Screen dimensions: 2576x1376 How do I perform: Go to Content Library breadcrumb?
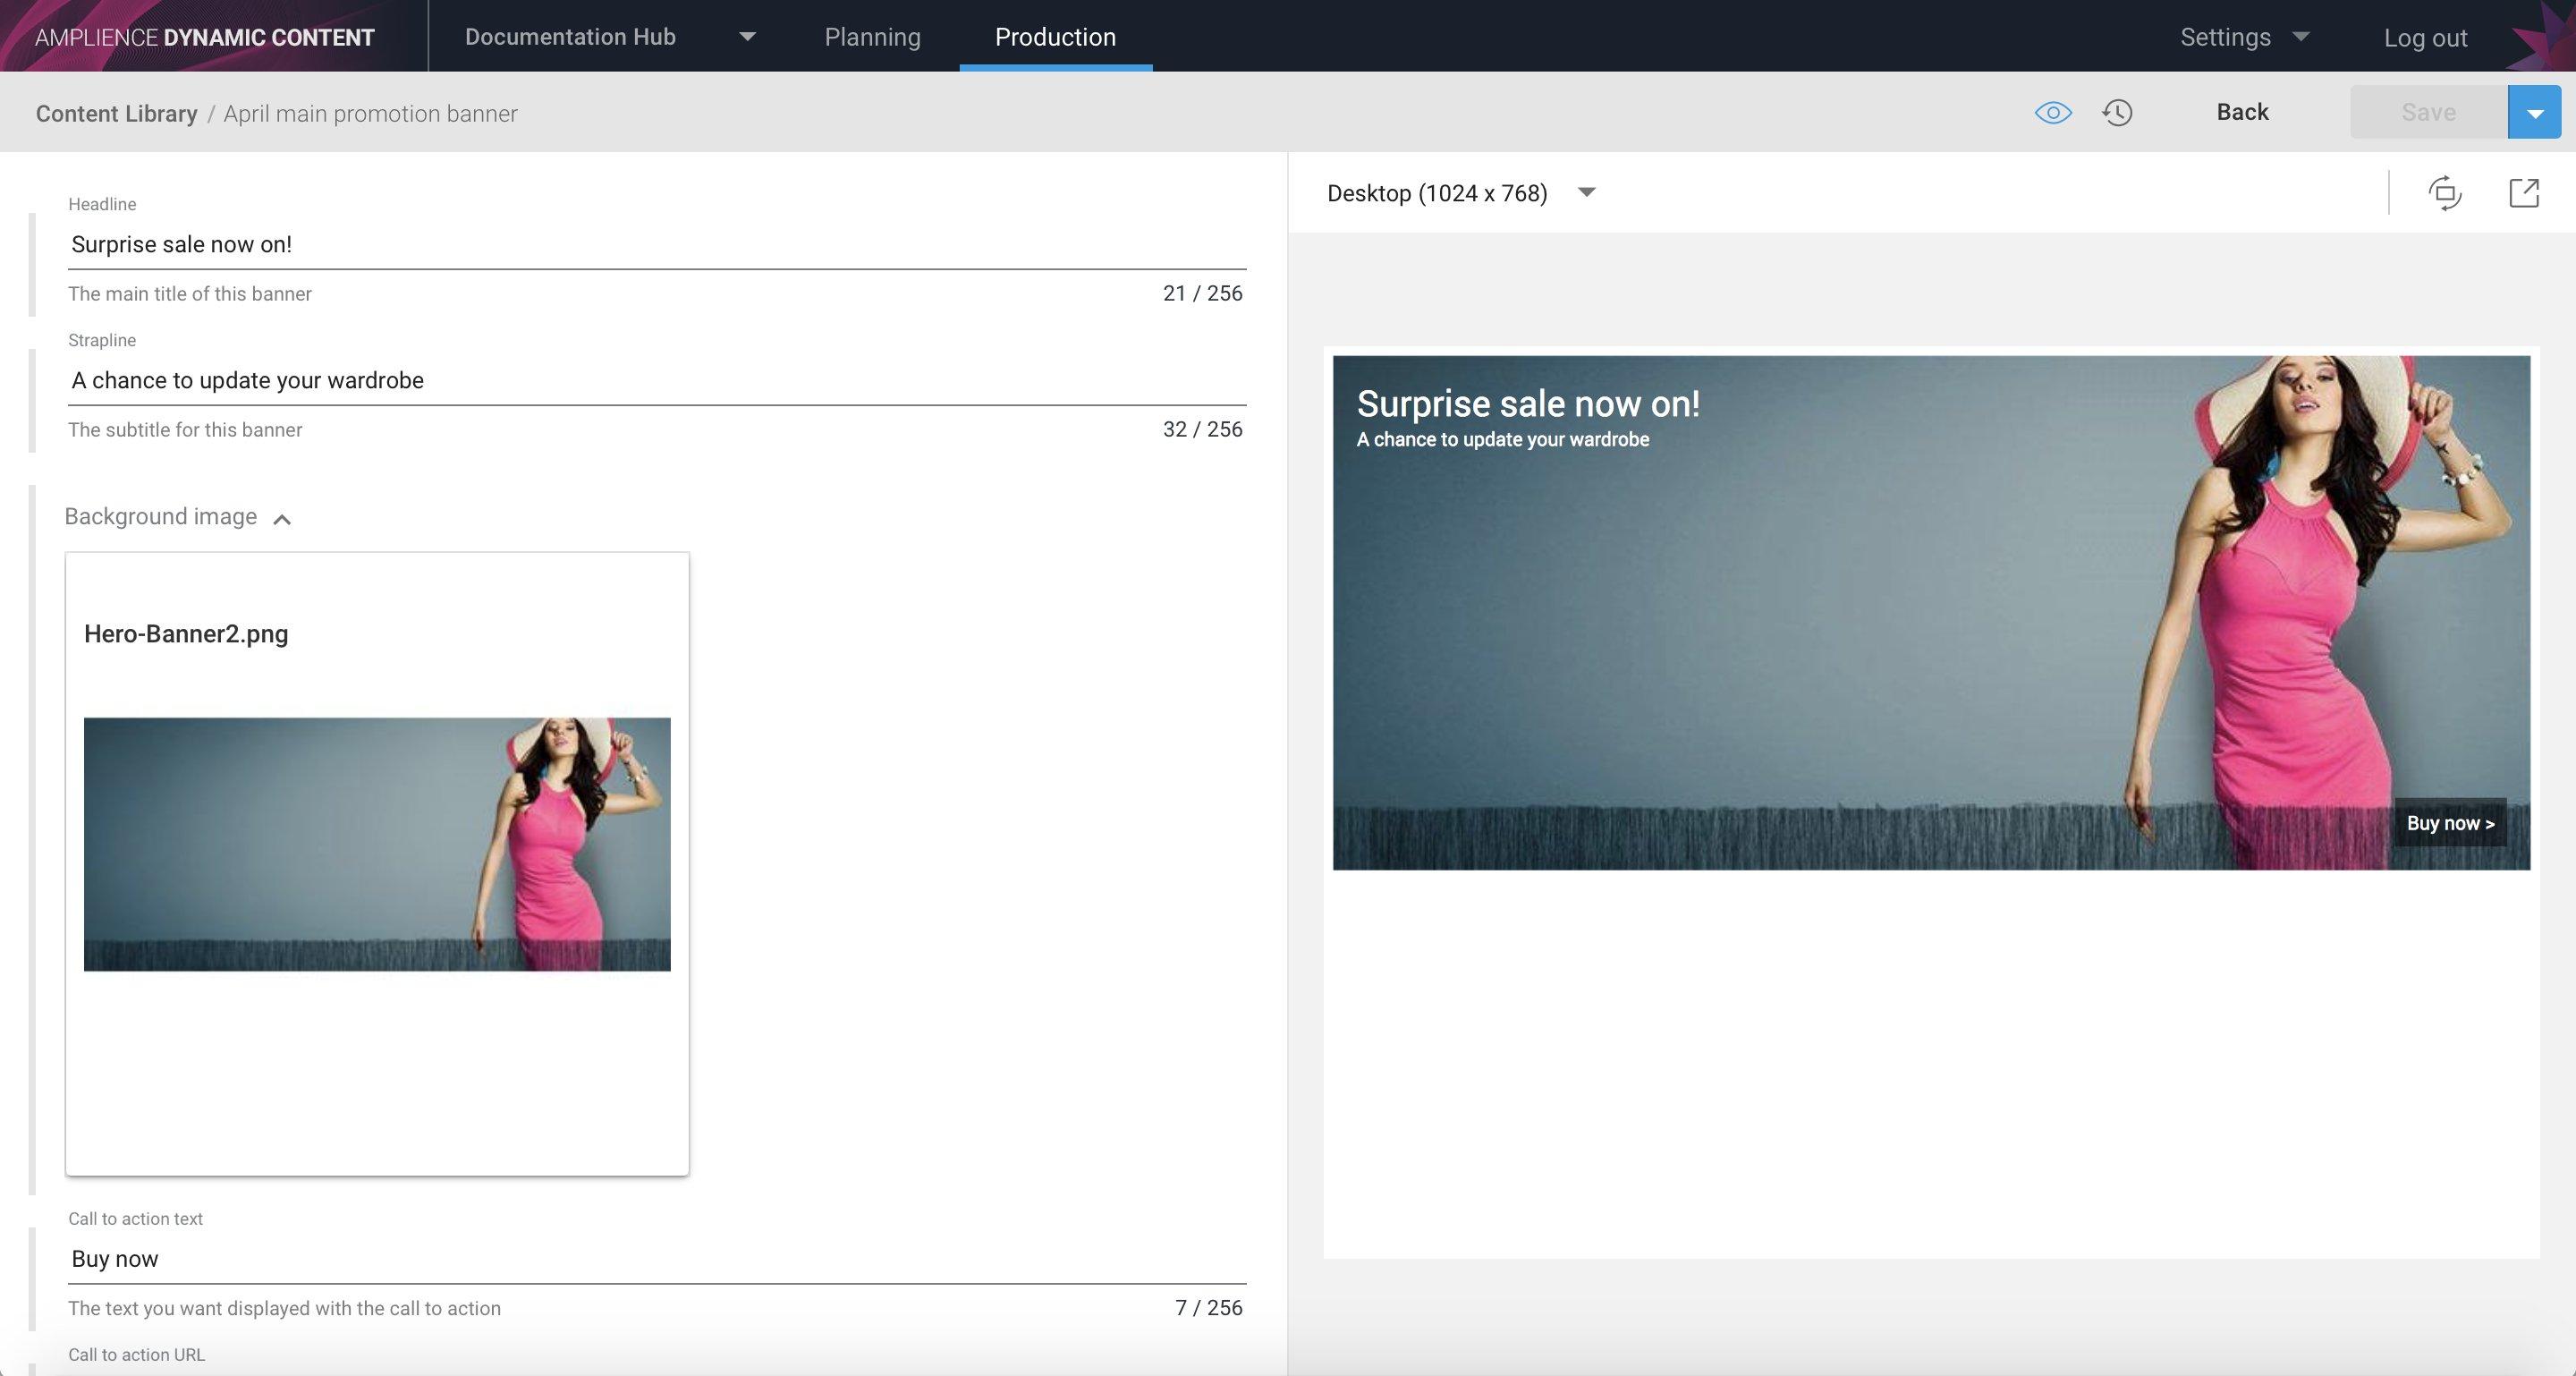pos(116,114)
